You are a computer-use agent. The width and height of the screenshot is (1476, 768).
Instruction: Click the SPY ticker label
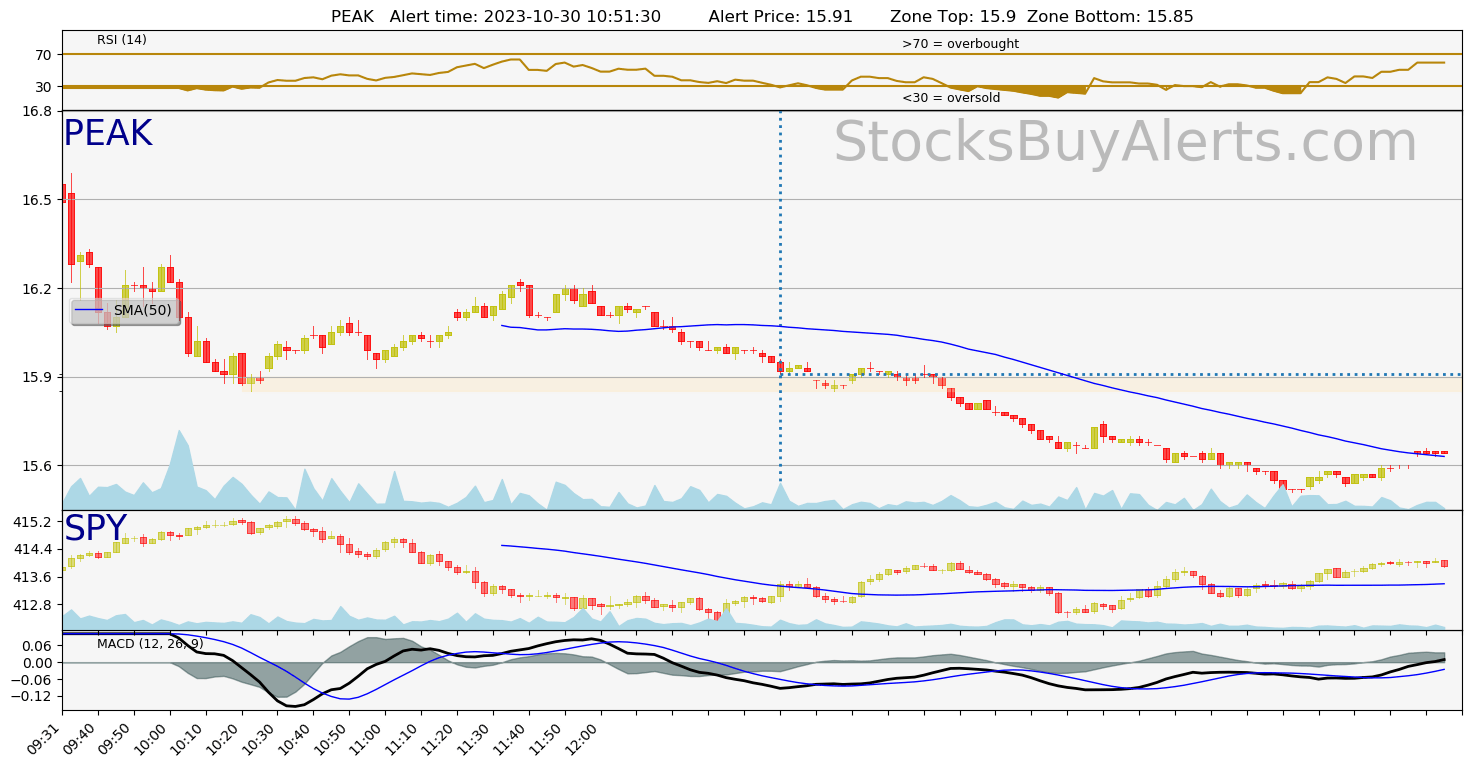(95, 528)
